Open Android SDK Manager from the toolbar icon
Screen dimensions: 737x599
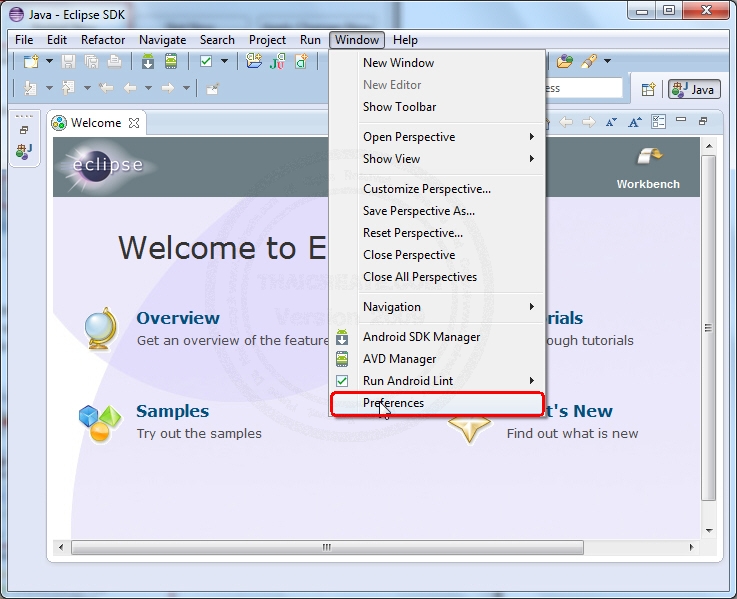point(148,61)
